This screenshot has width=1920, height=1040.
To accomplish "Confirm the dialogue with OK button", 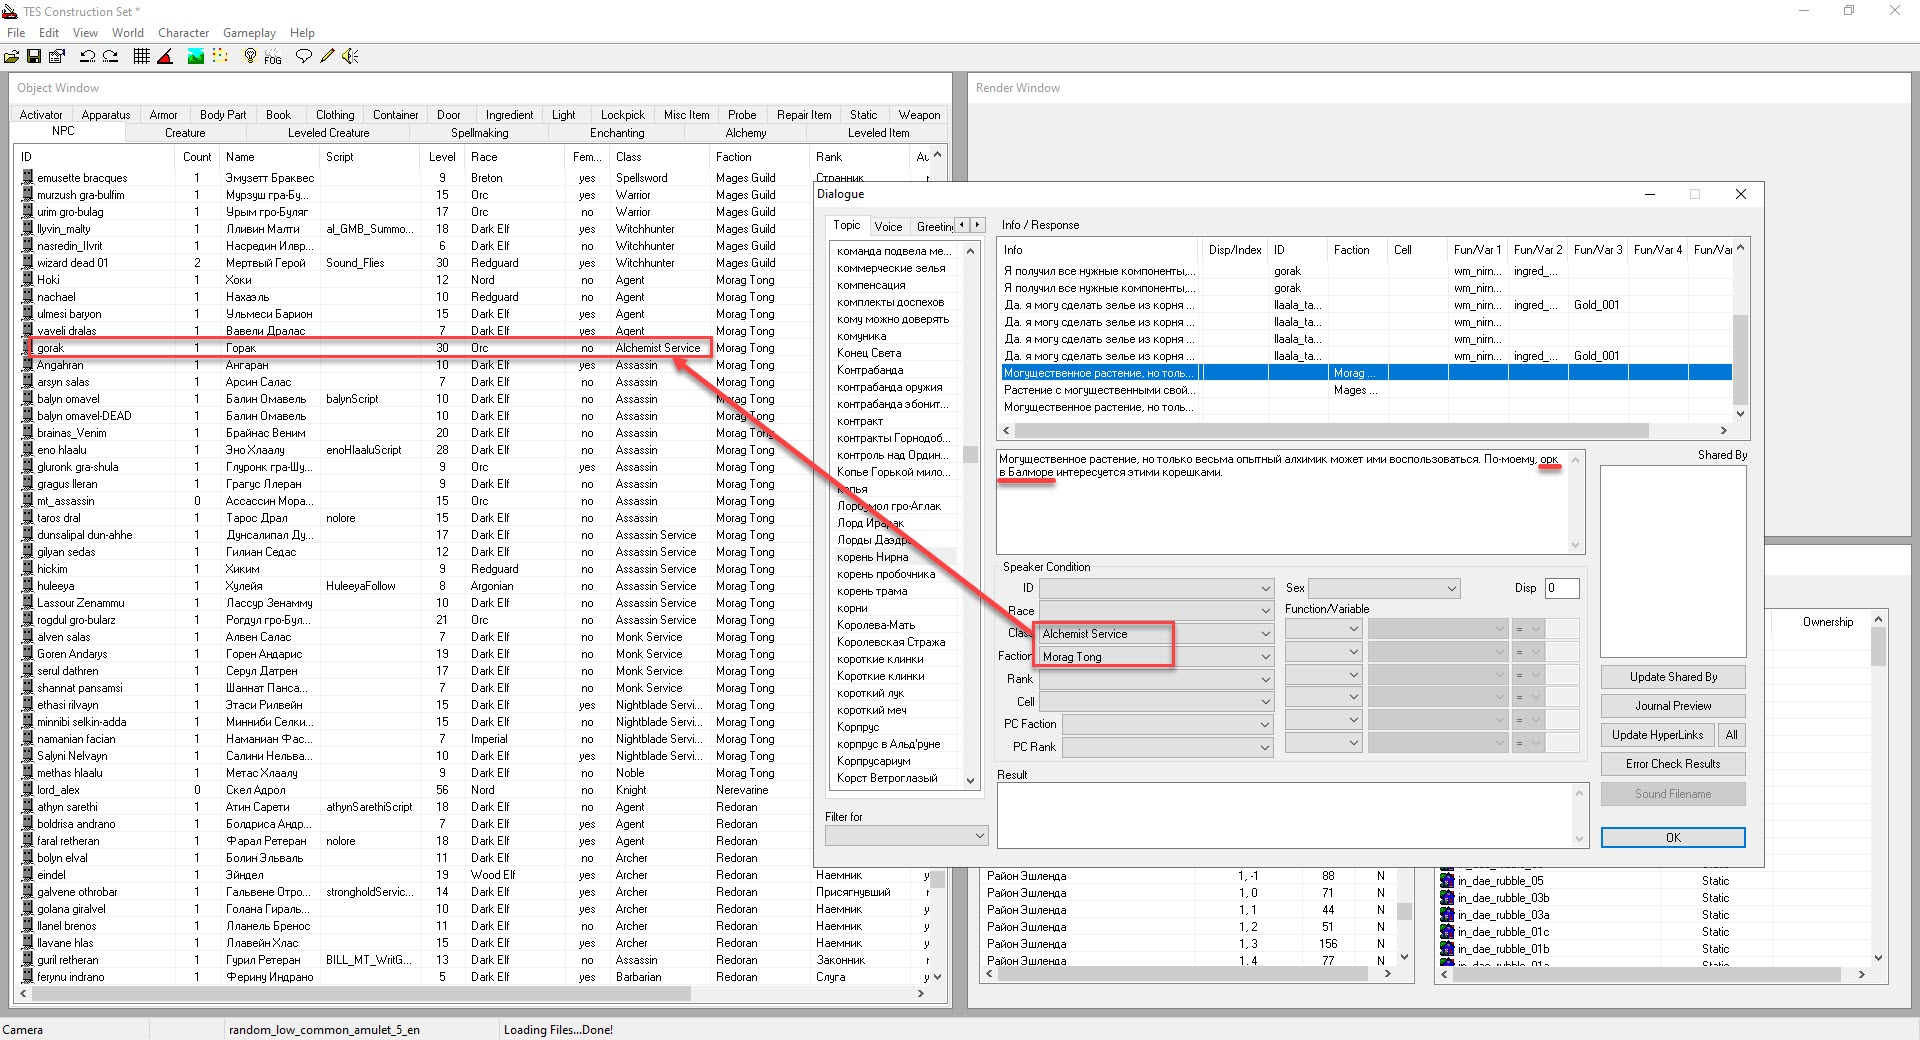I will tap(1673, 838).
